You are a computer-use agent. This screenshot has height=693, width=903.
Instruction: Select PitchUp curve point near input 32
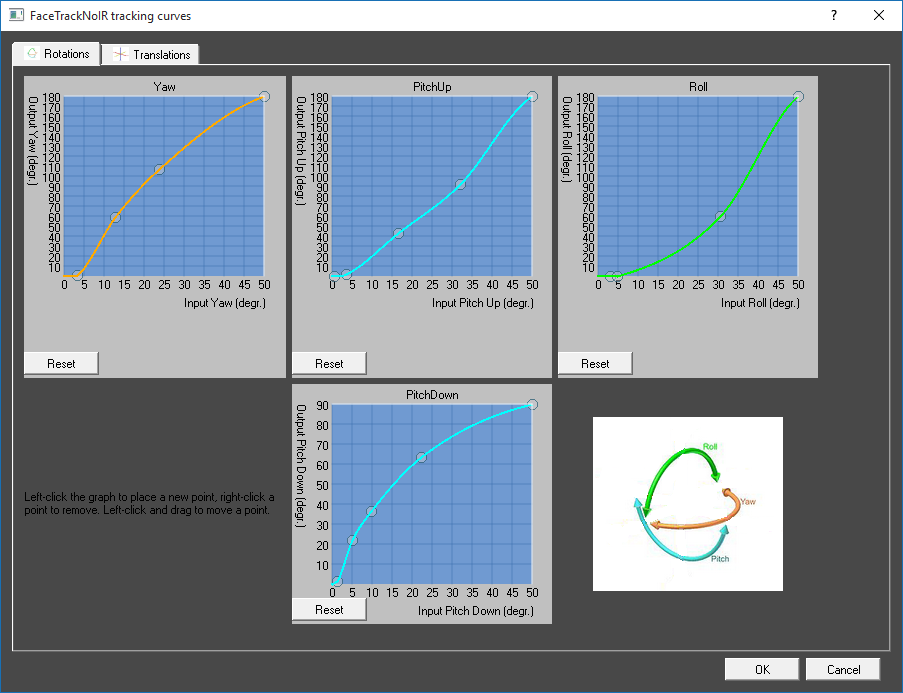pyautogui.click(x=460, y=184)
